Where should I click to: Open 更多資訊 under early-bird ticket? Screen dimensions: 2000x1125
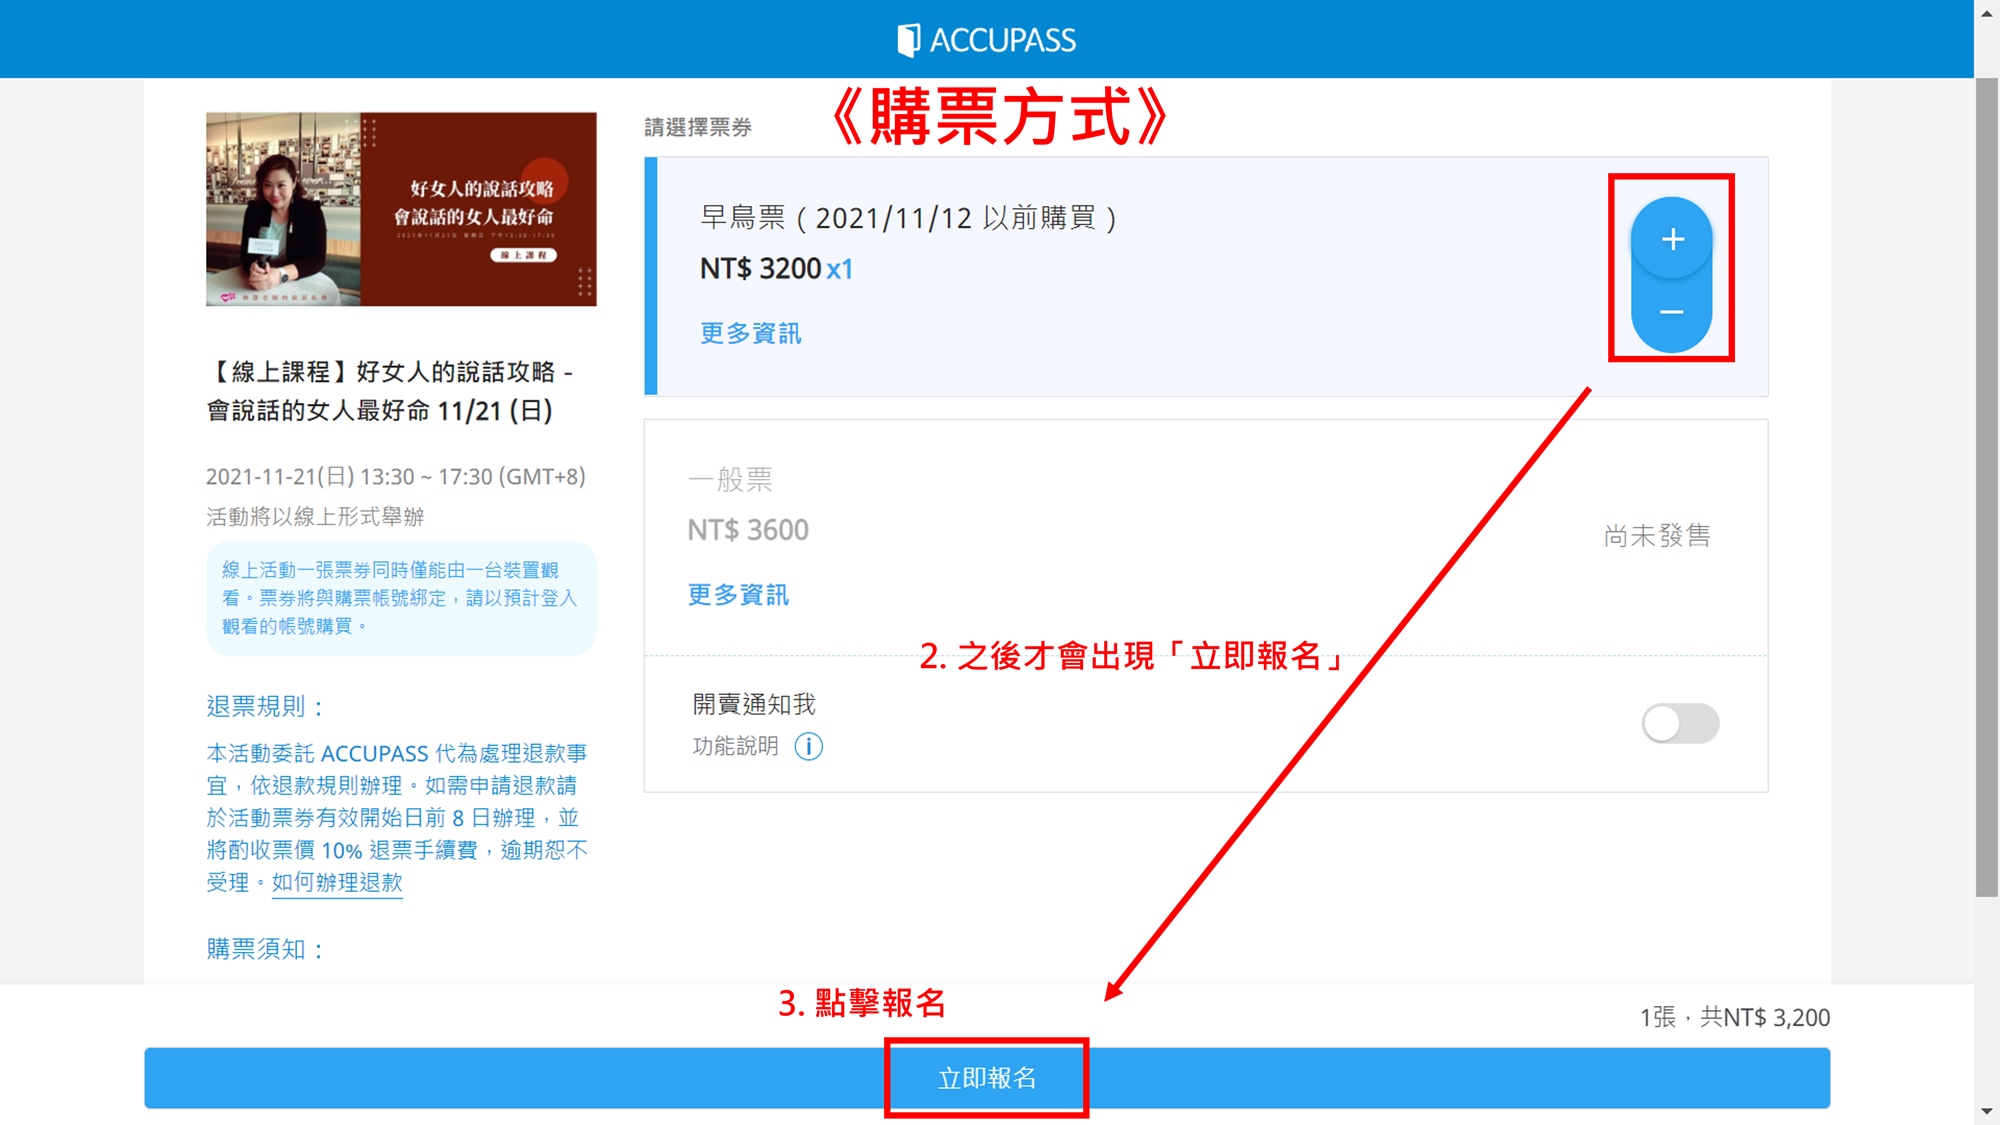coord(750,333)
